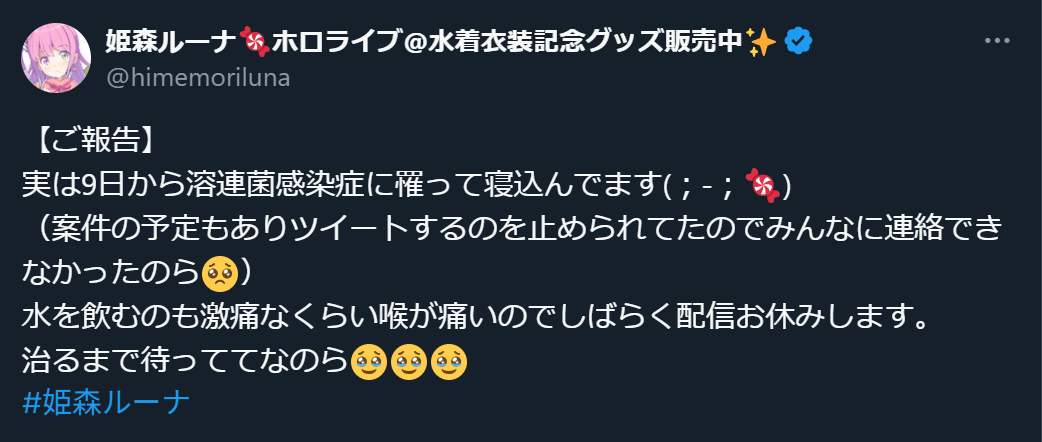The image size is (1042, 442).
Task: Click the text なかったのら
Action: (x=112, y=274)
